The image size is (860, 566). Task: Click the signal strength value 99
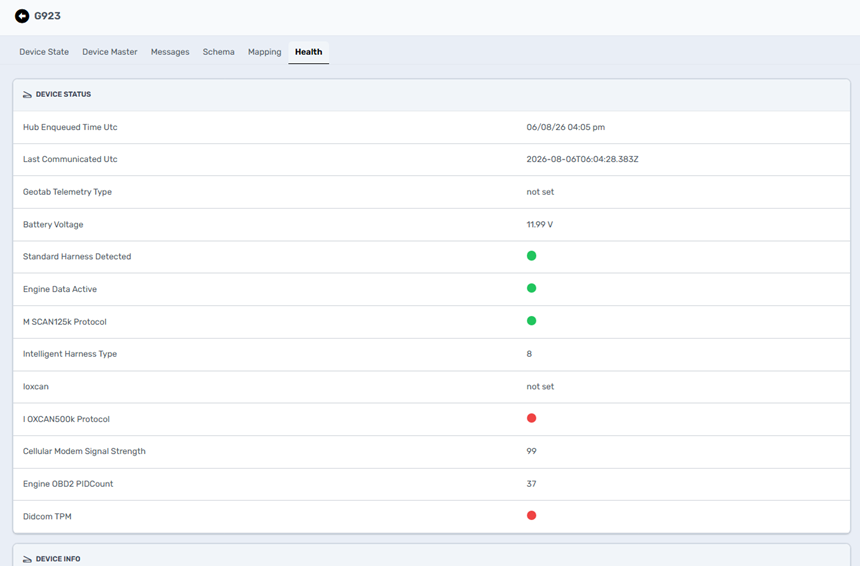(531, 451)
